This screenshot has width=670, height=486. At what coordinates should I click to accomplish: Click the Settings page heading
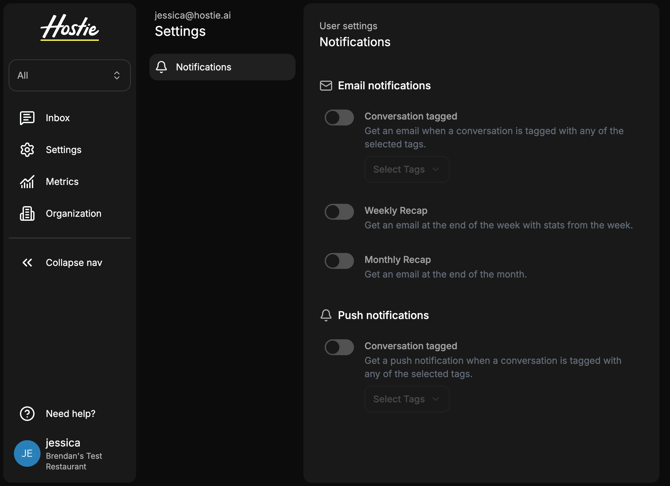180,31
